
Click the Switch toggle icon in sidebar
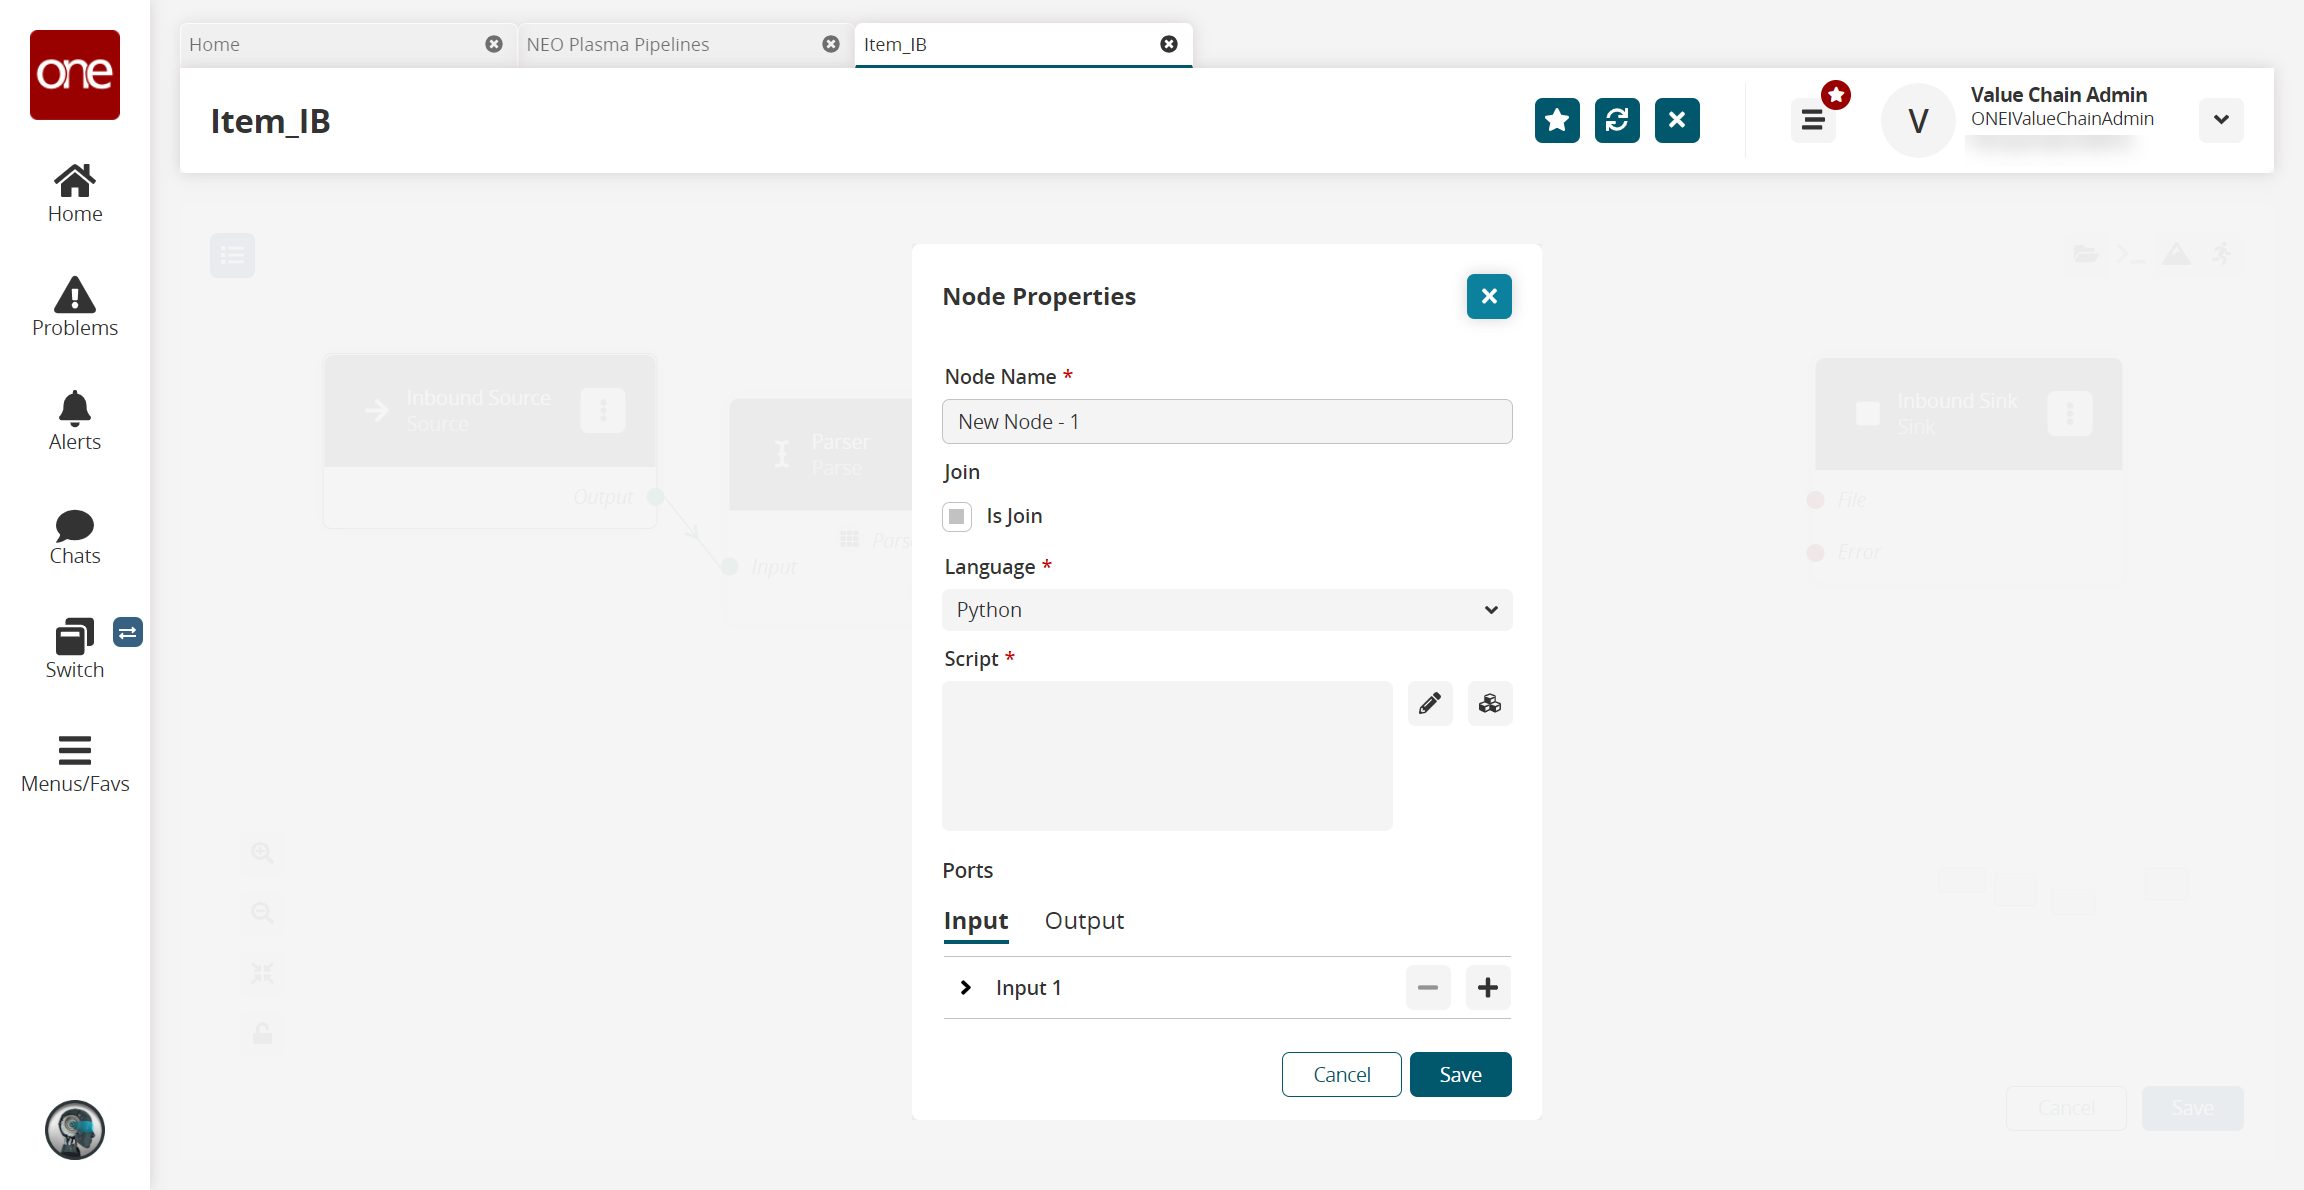tap(127, 633)
